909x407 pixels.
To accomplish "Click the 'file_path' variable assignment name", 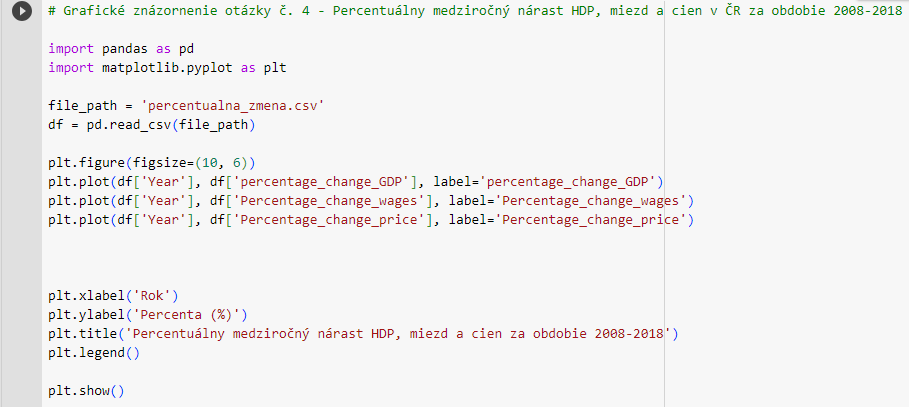I will pos(83,105).
